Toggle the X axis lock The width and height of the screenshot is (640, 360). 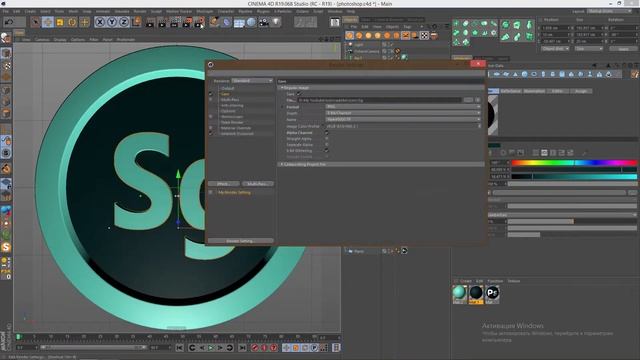click(x=100, y=22)
